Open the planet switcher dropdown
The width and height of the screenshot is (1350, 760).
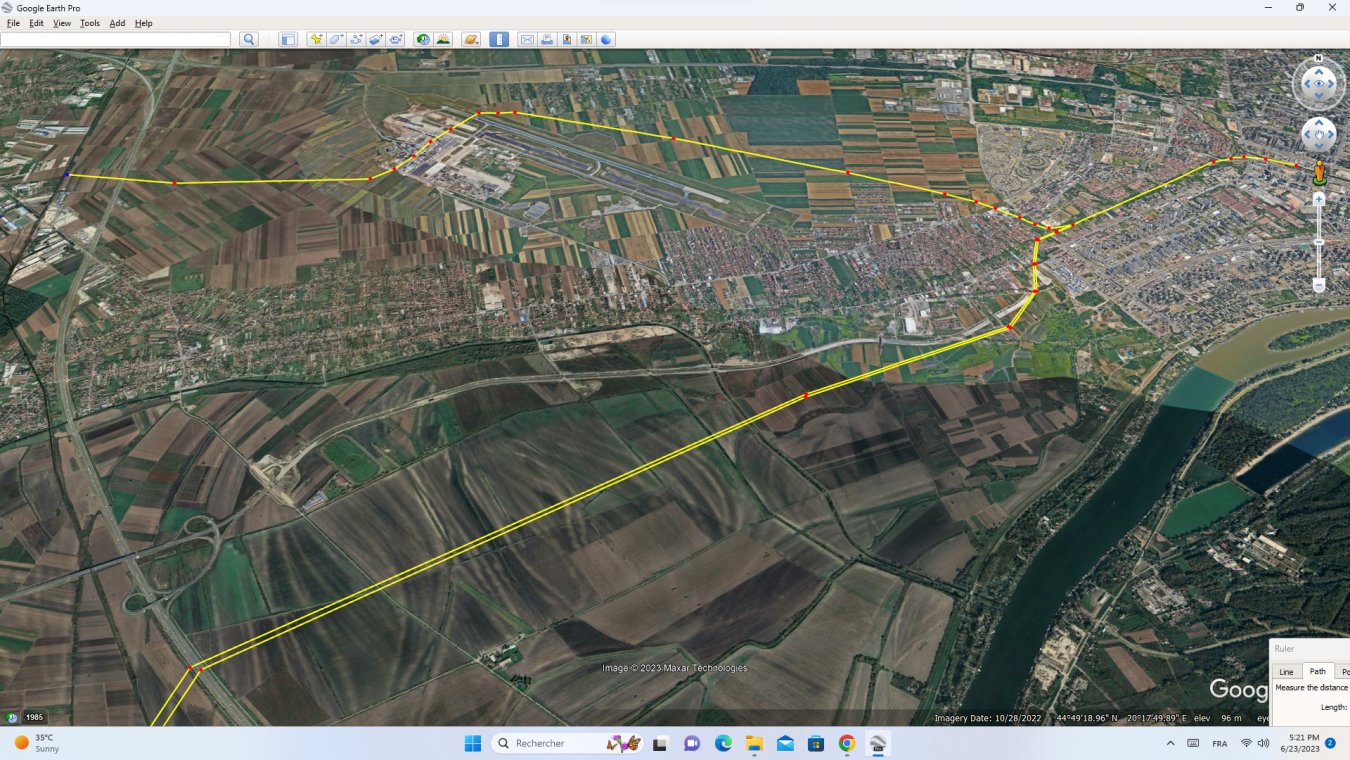(471, 40)
